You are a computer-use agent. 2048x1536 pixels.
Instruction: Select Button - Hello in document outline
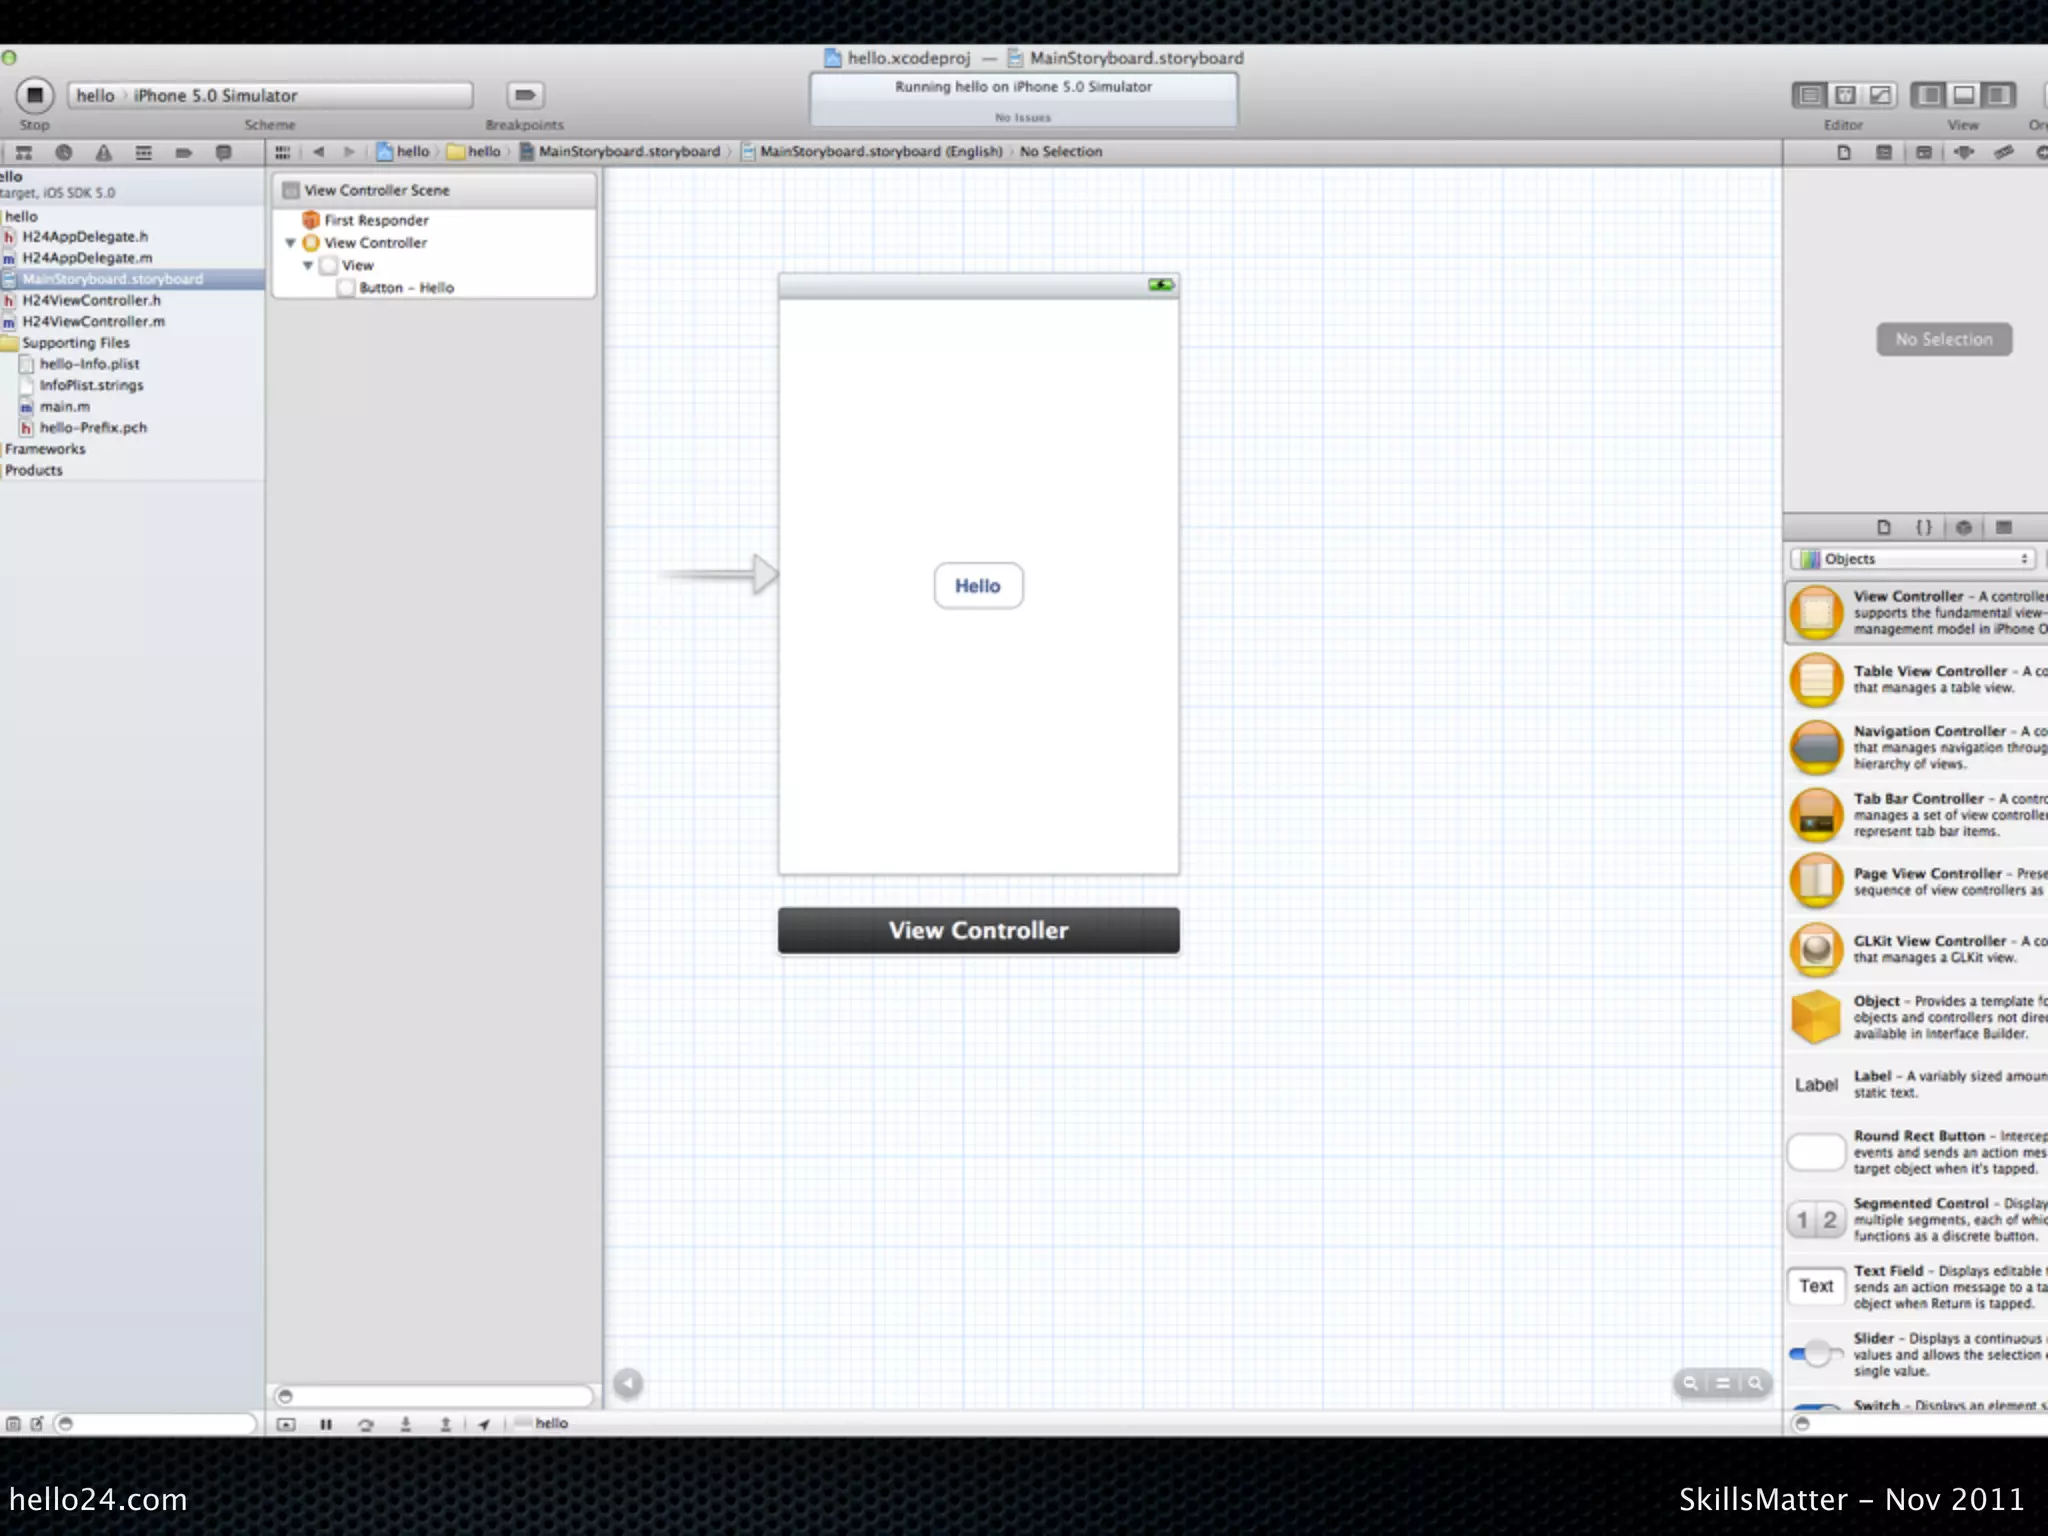(x=406, y=288)
